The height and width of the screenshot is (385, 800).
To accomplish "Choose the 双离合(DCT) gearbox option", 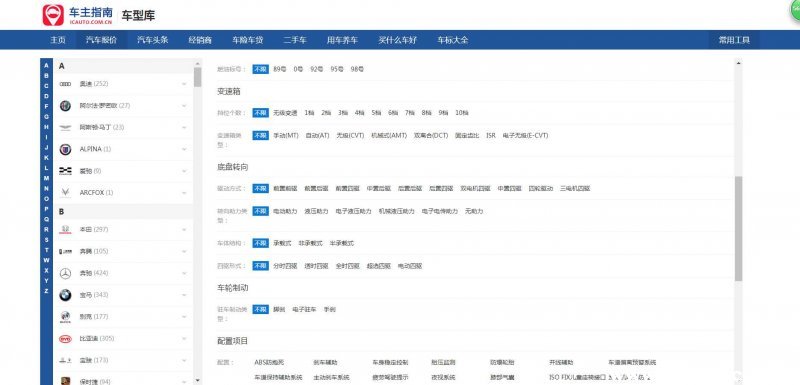I will (431, 135).
